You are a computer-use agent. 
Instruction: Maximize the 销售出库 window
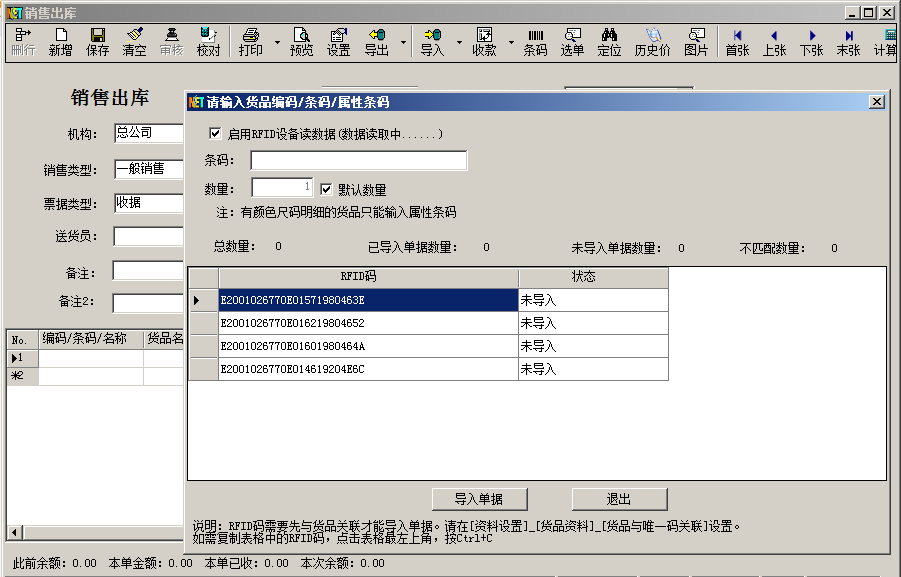869,12
